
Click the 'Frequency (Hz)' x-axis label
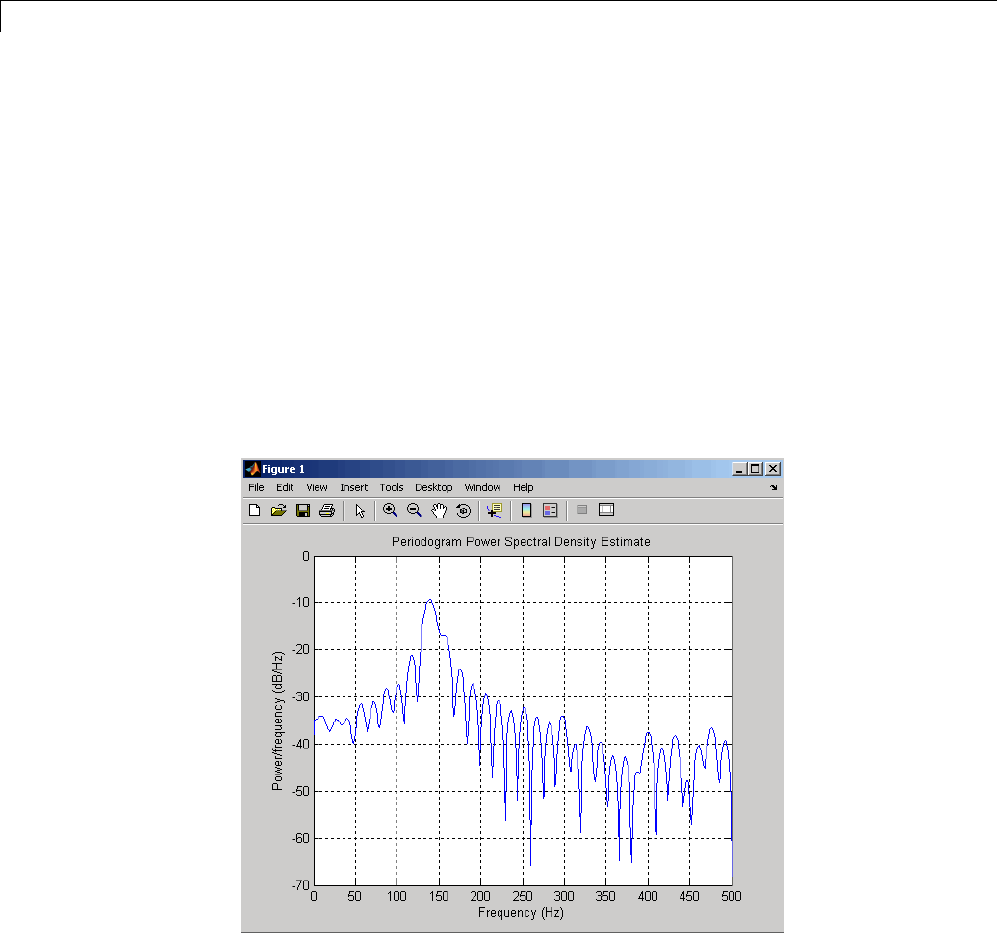(x=521, y=913)
